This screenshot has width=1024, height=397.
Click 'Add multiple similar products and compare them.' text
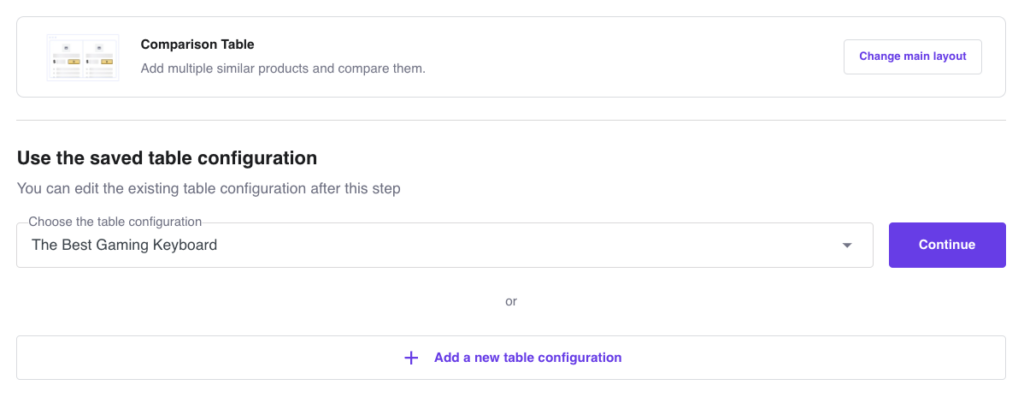[283, 68]
